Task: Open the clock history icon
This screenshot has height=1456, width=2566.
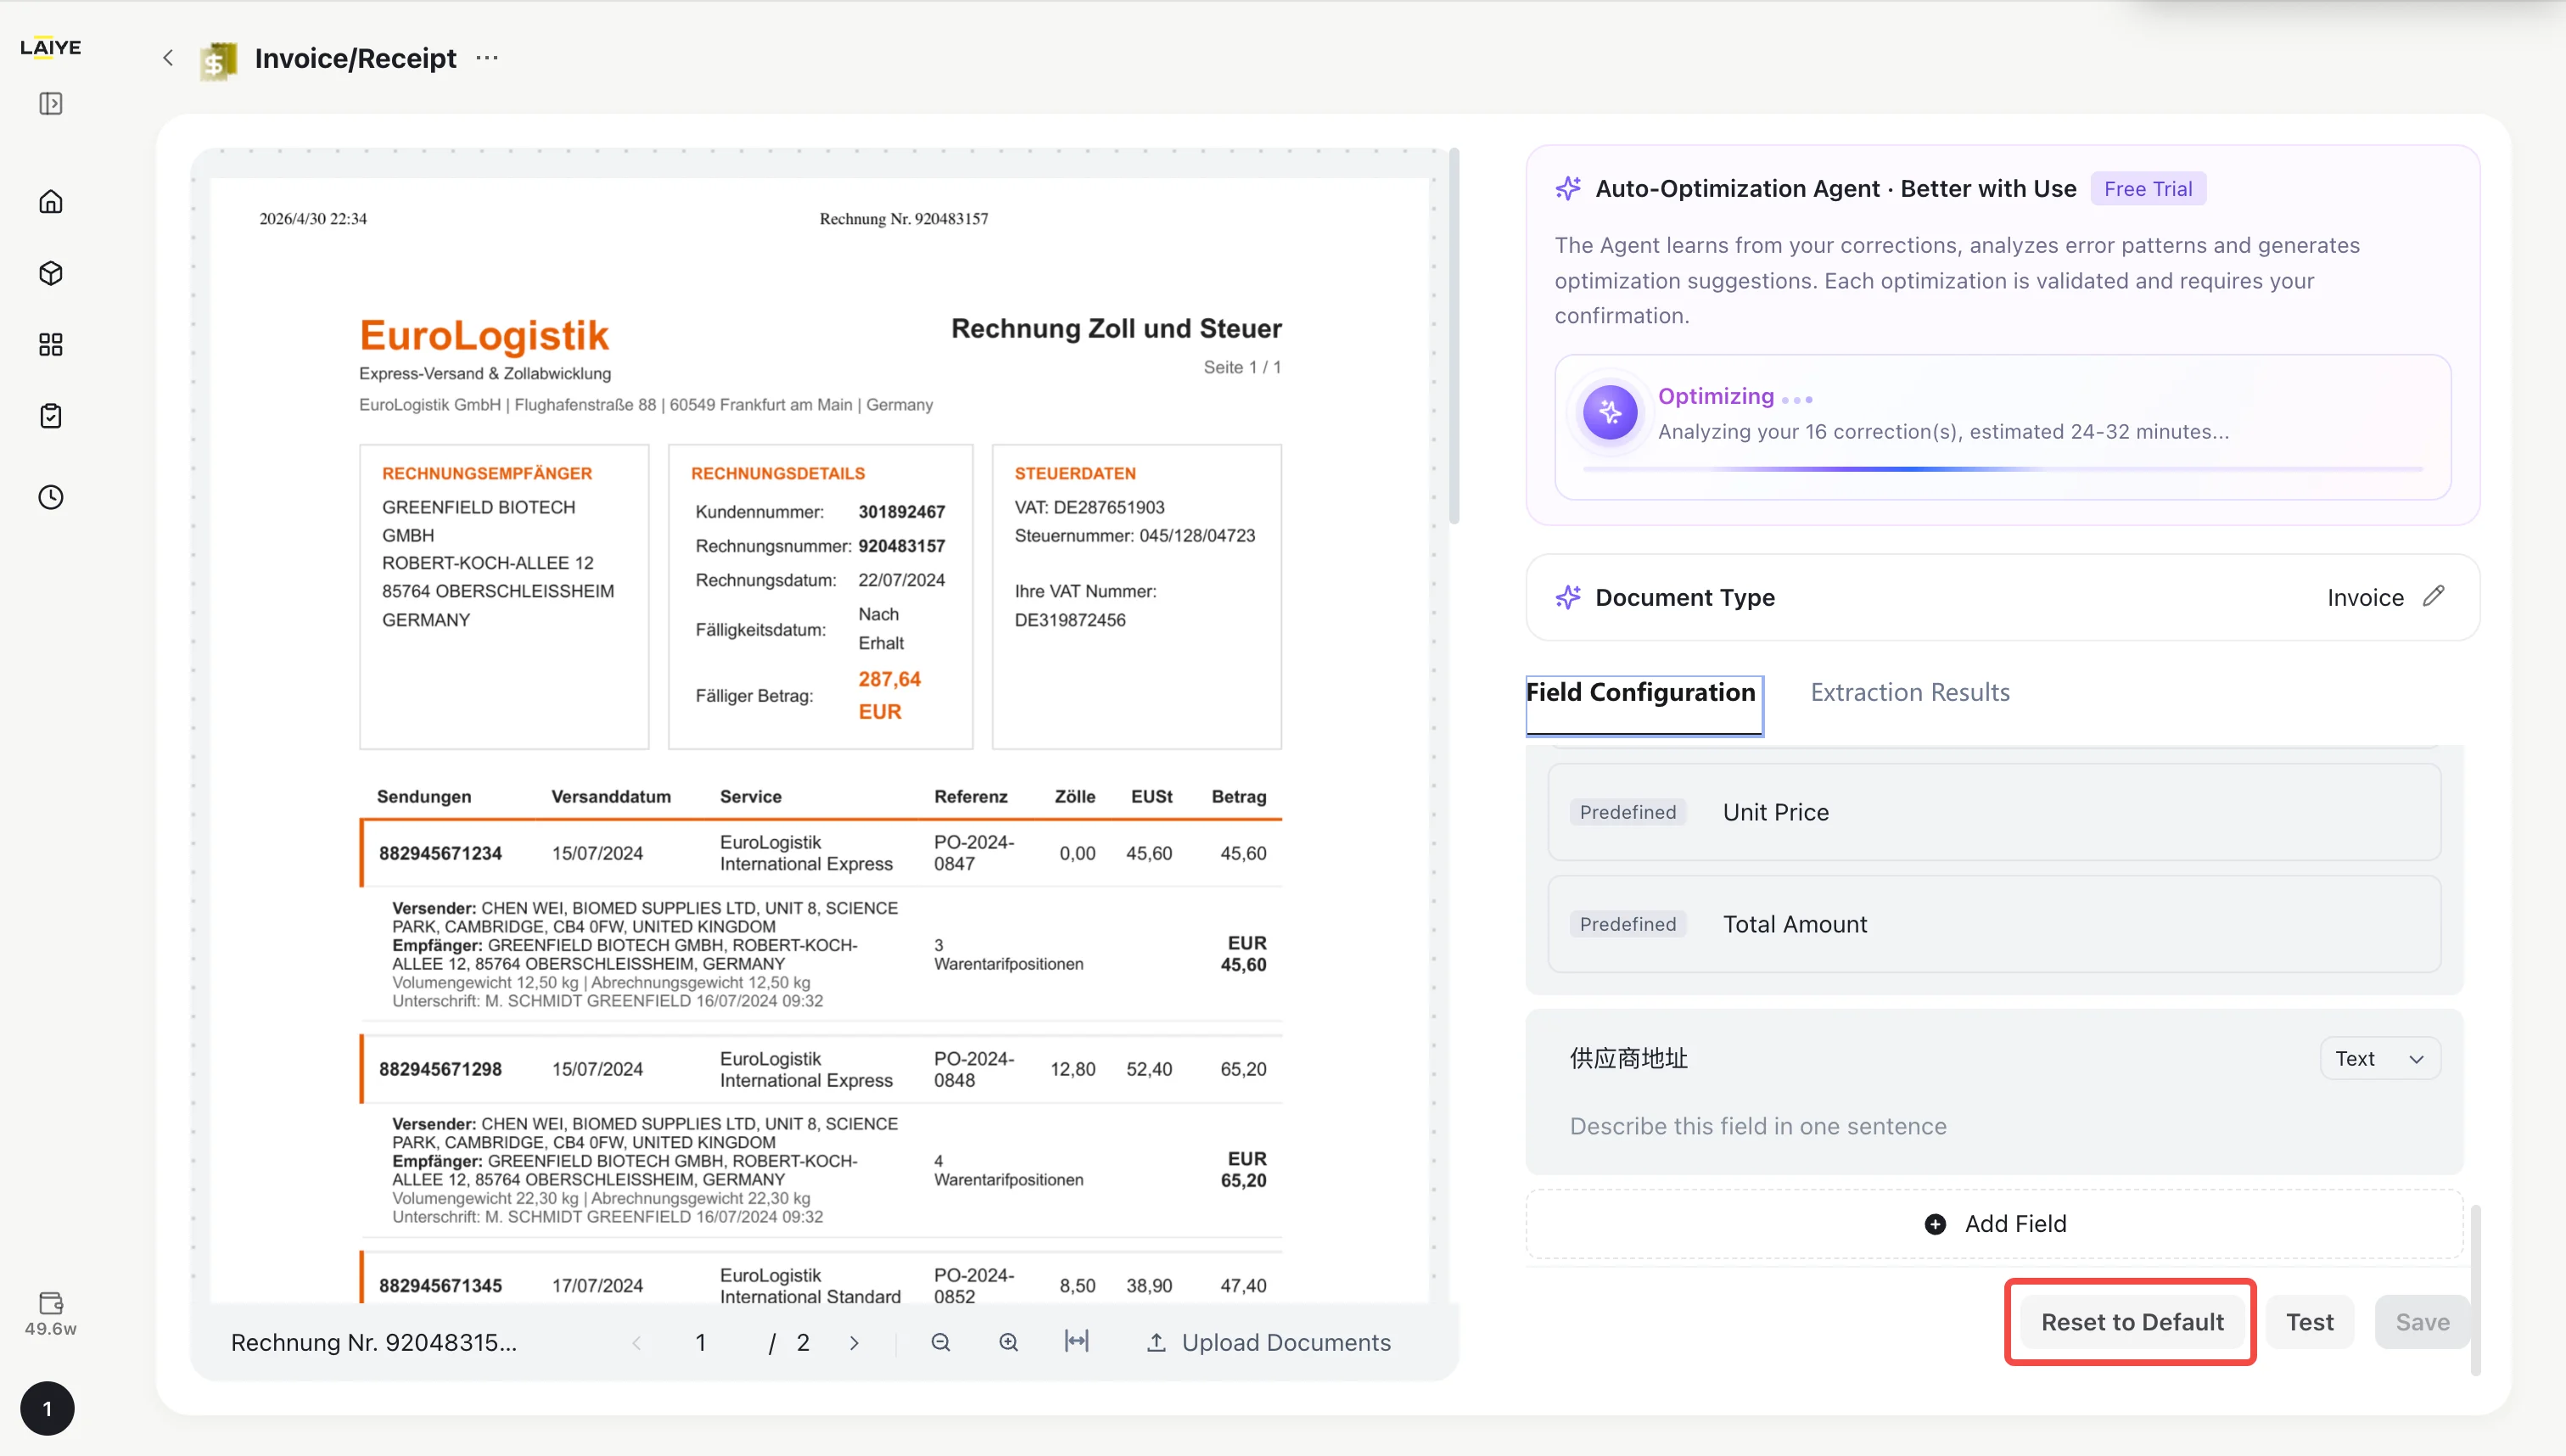Action: [51, 497]
